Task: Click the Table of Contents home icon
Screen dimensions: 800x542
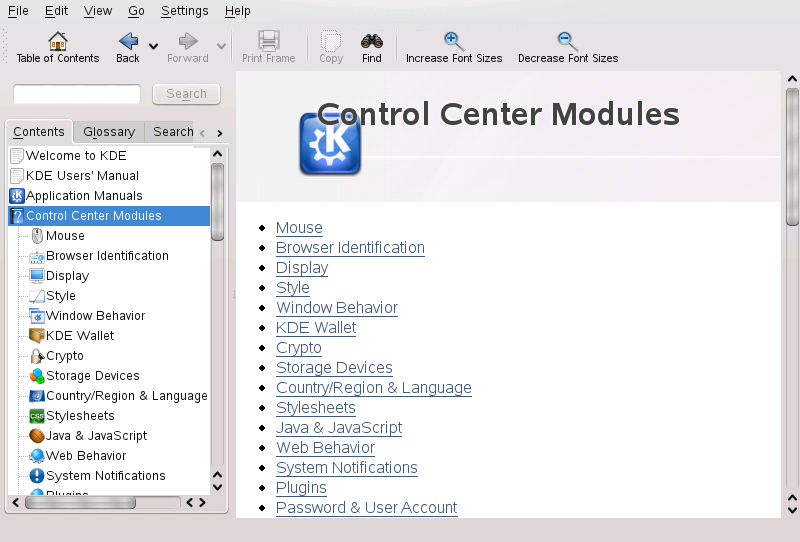Action: tap(58, 41)
